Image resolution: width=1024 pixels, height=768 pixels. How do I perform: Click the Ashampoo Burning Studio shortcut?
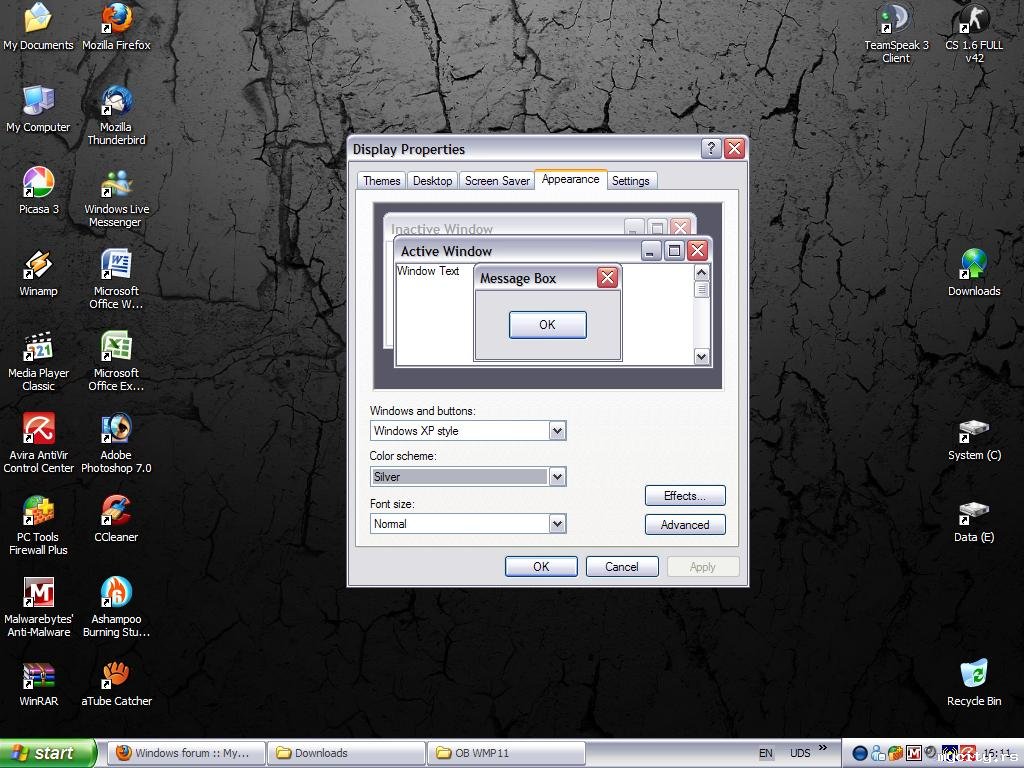116,608
